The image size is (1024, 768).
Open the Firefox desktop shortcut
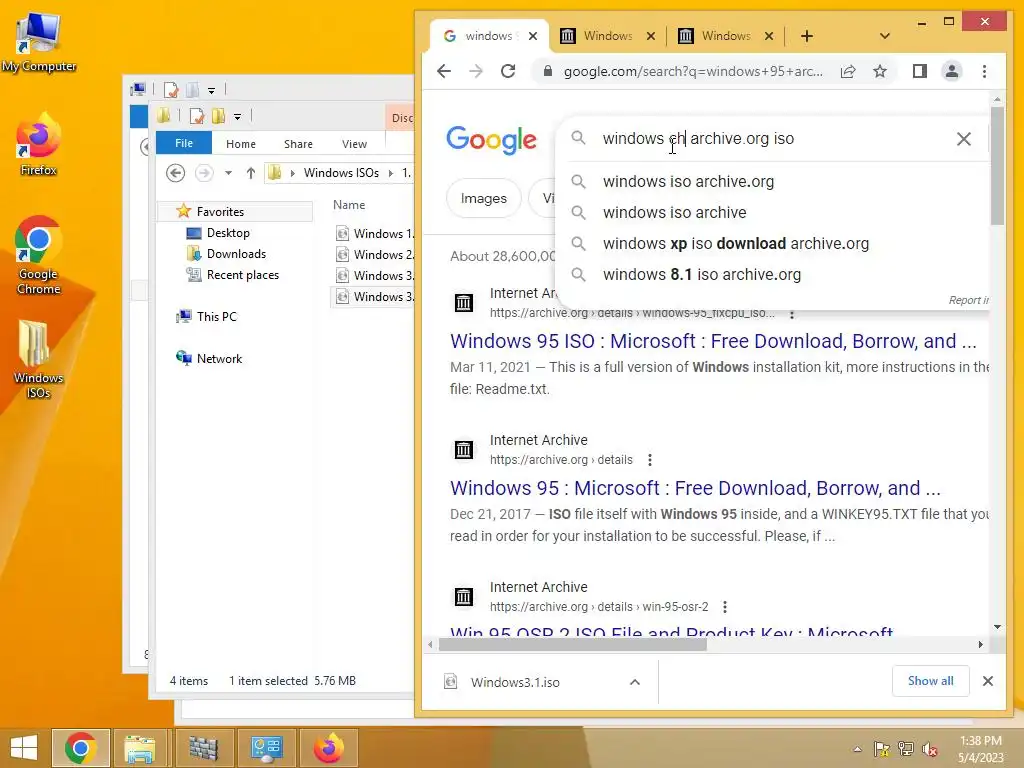coord(39,145)
